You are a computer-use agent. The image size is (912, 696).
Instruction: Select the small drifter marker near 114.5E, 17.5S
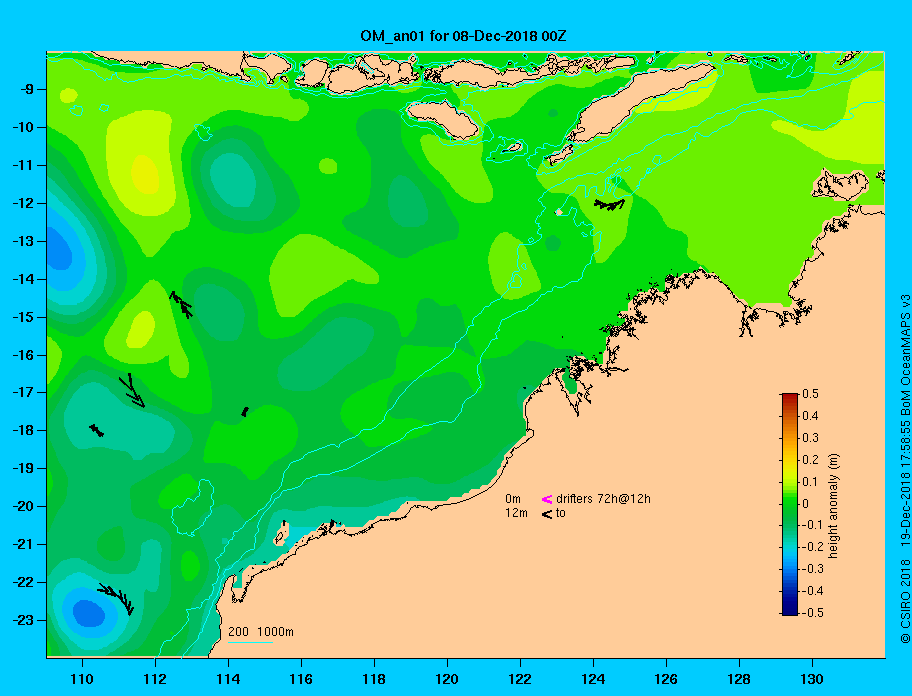(245, 412)
